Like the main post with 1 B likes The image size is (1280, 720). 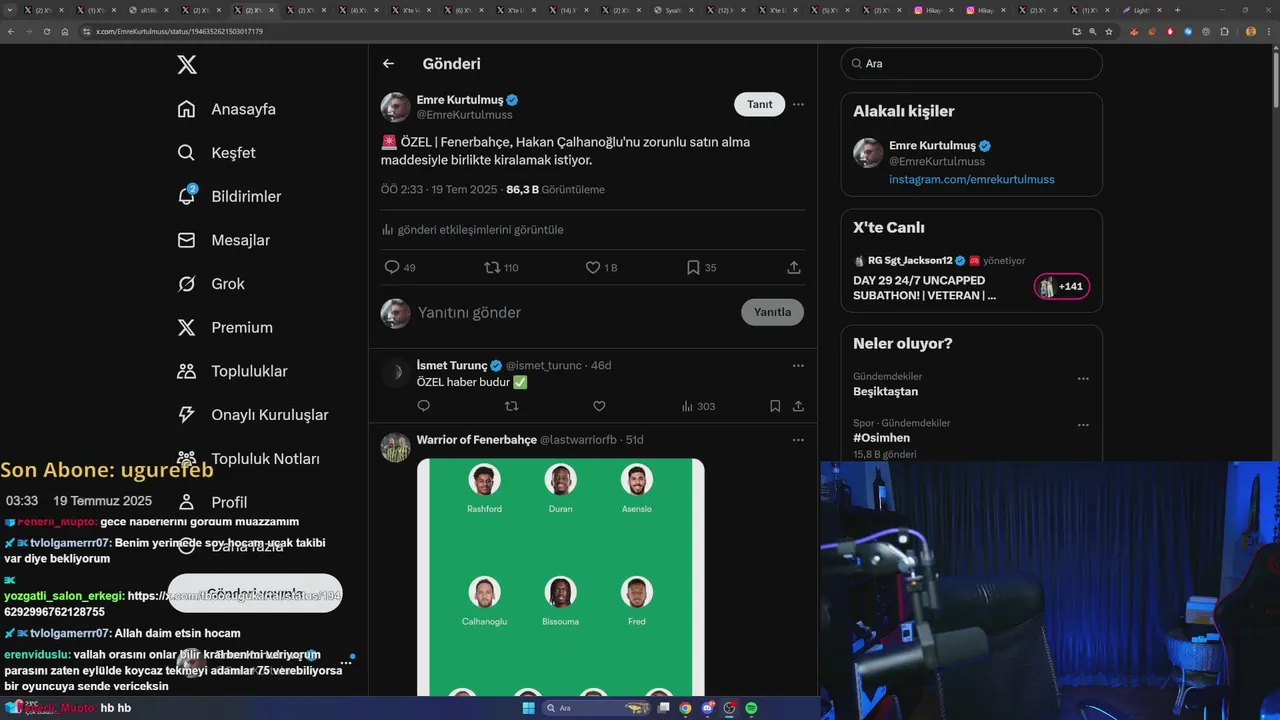pyautogui.click(x=593, y=267)
